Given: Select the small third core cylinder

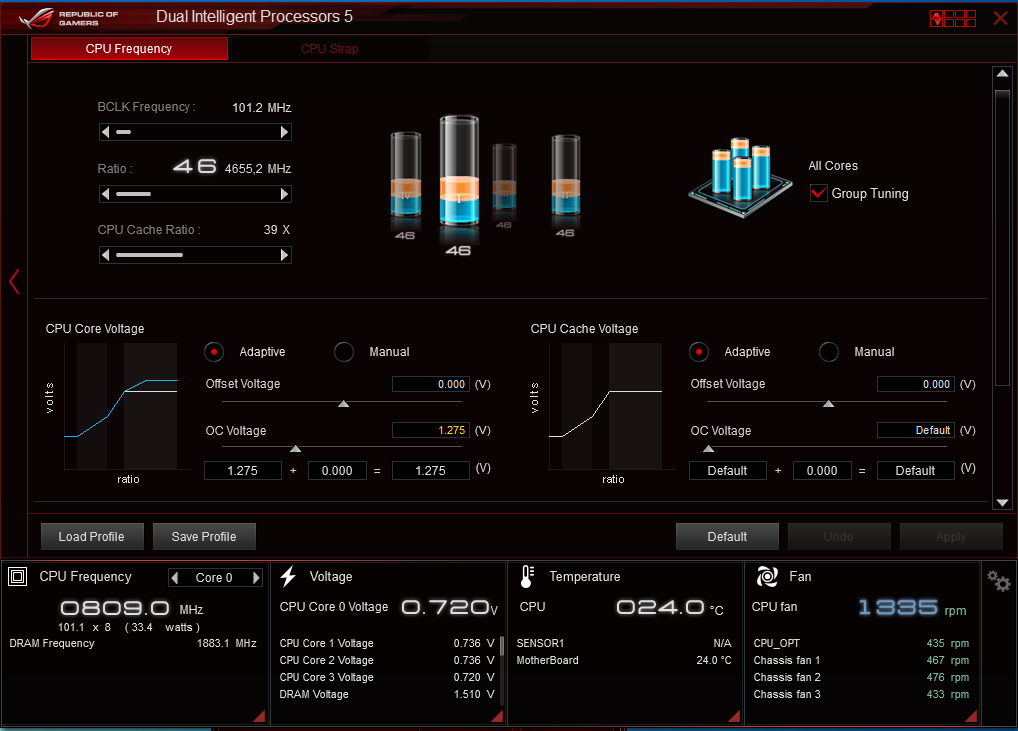Looking at the screenshot, I should [504, 177].
